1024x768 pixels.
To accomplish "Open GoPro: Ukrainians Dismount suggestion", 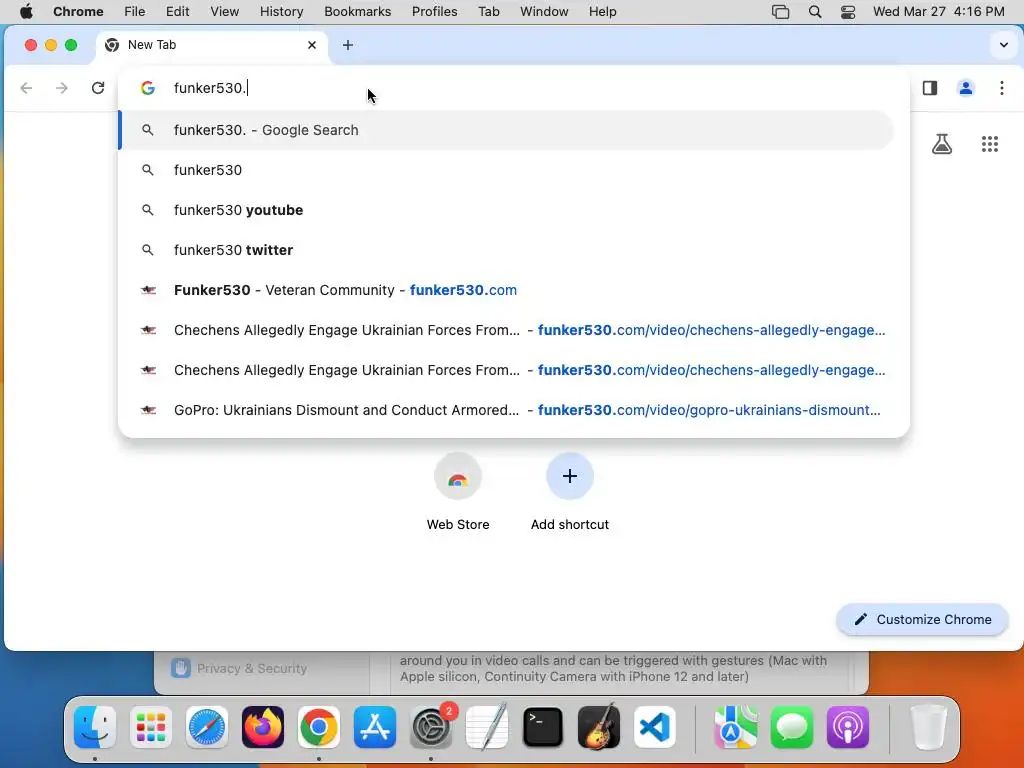I will pyautogui.click(x=507, y=410).
